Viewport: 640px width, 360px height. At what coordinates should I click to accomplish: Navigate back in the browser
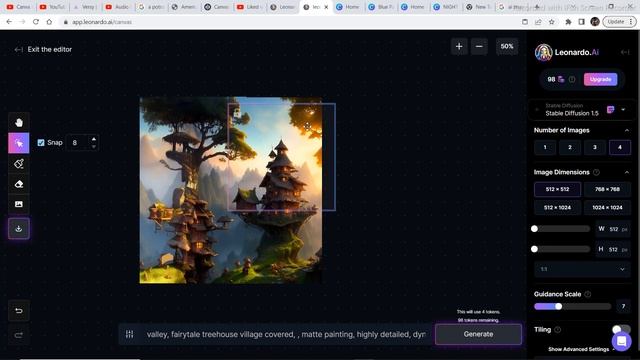pos(9,22)
